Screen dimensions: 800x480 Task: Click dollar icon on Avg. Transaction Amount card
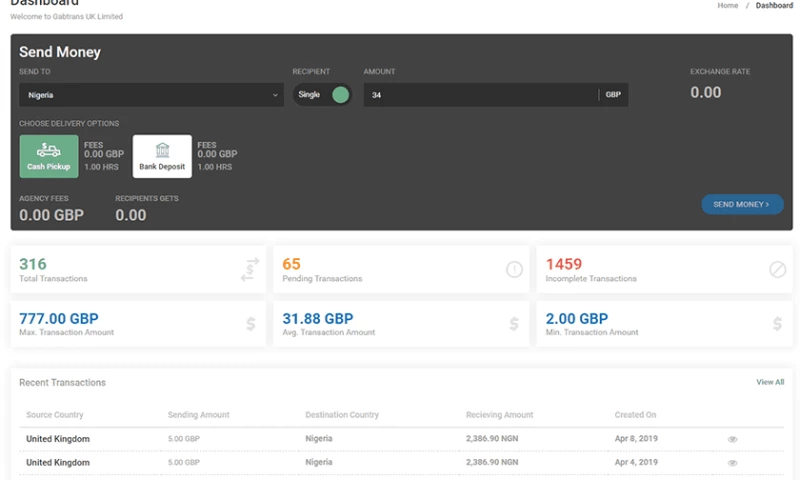click(x=514, y=324)
